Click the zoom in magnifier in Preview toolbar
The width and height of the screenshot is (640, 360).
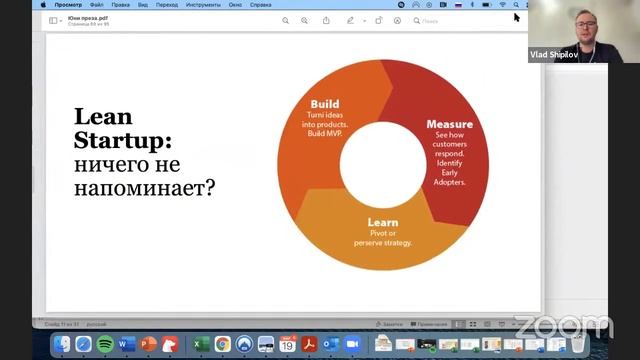304,20
